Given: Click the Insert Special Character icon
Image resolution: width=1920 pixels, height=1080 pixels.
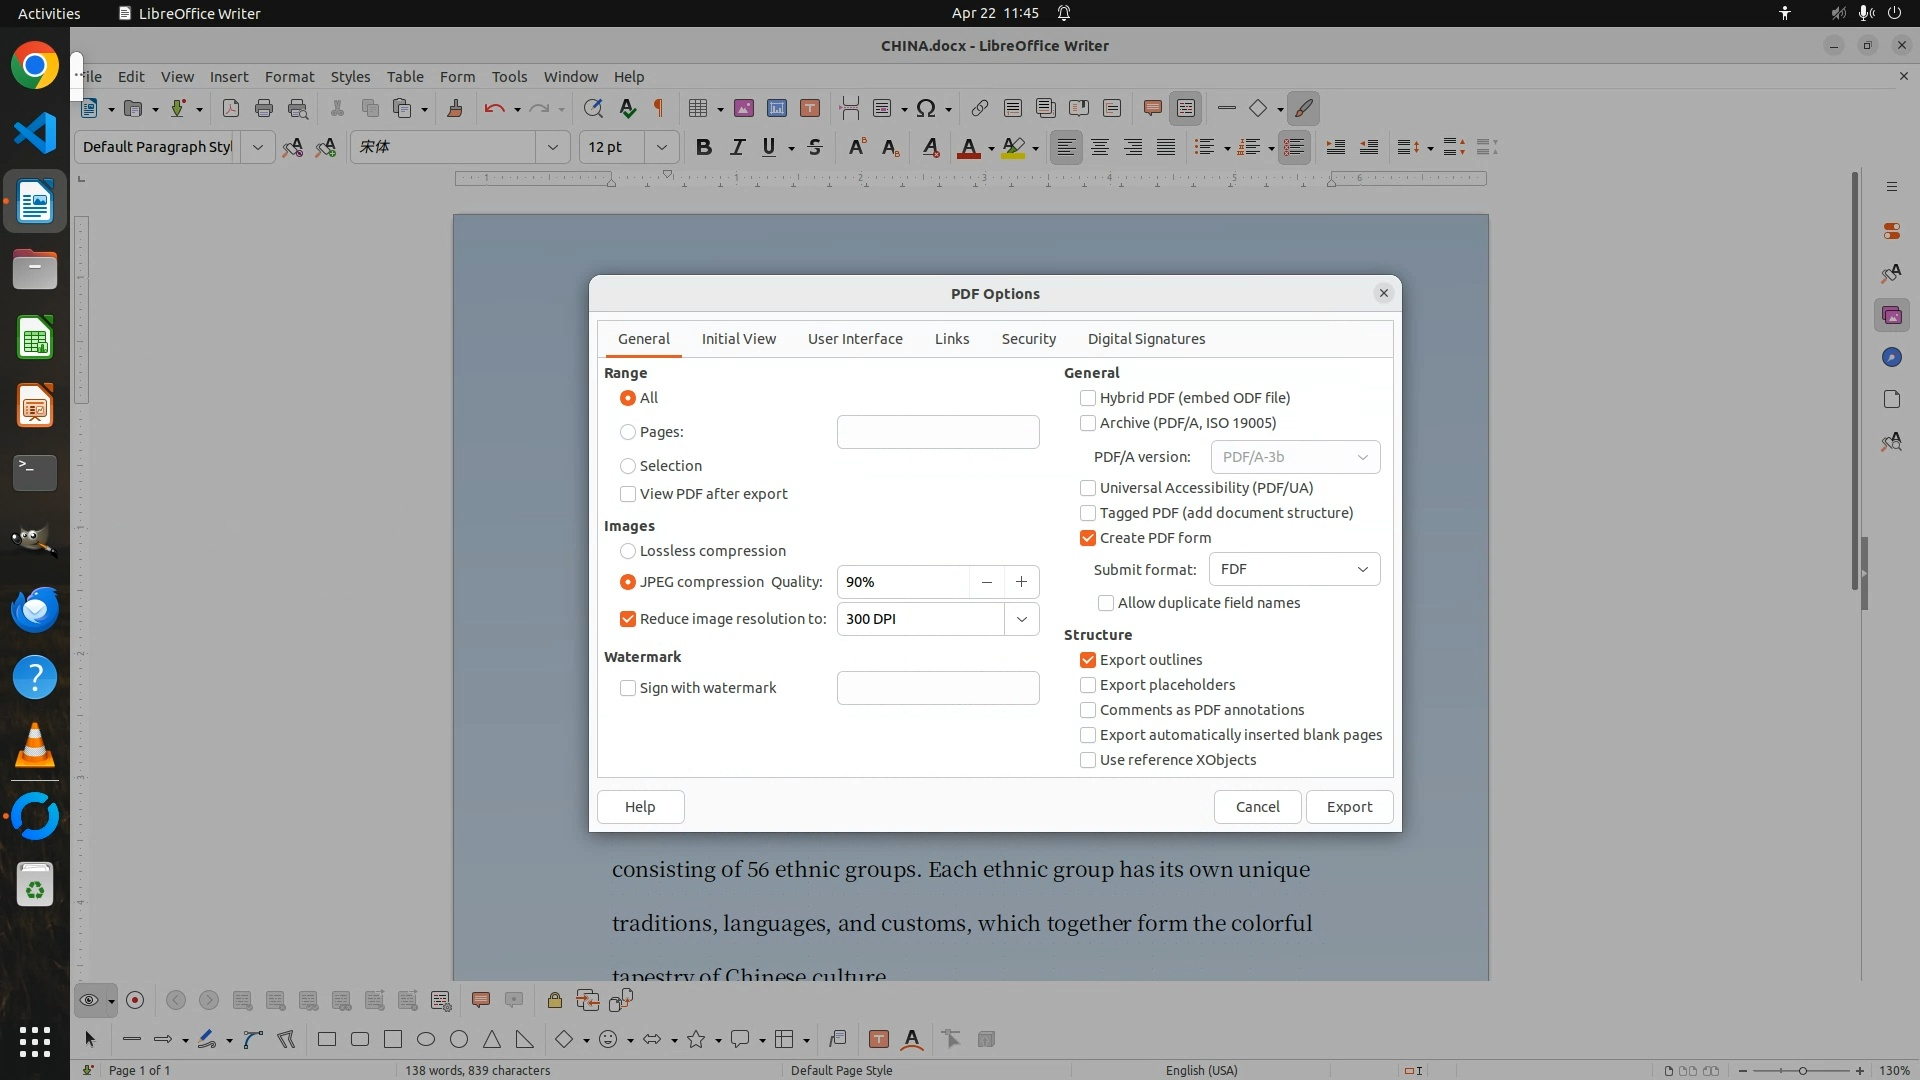Looking at the screenshot, I should pyautogui.click(x=926, y=108).
